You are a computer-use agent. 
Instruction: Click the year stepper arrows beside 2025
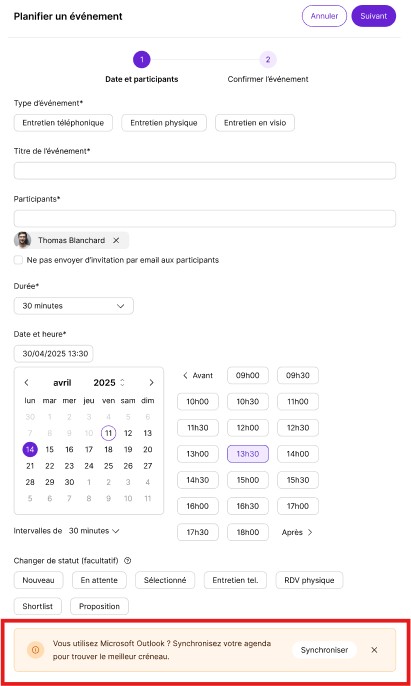pos(122,382)
